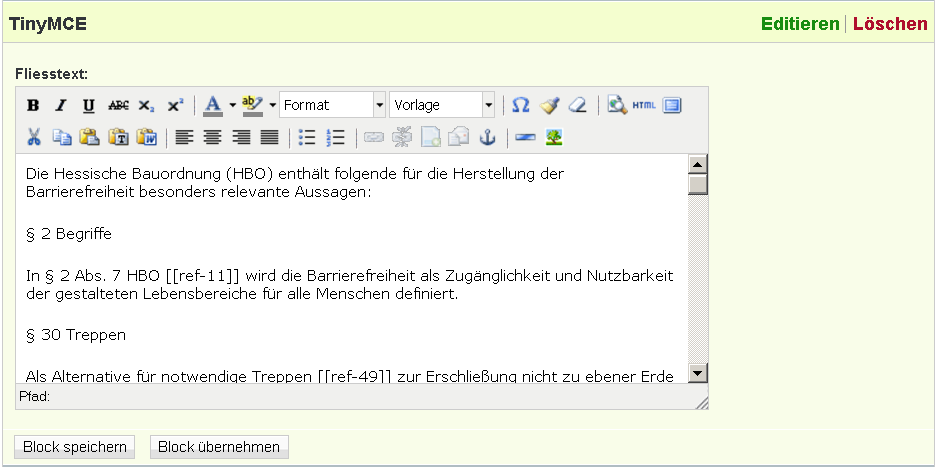Screen dimensions: 936x467
Task: Open background color dropdown arrow
Action: coord(272,106)
